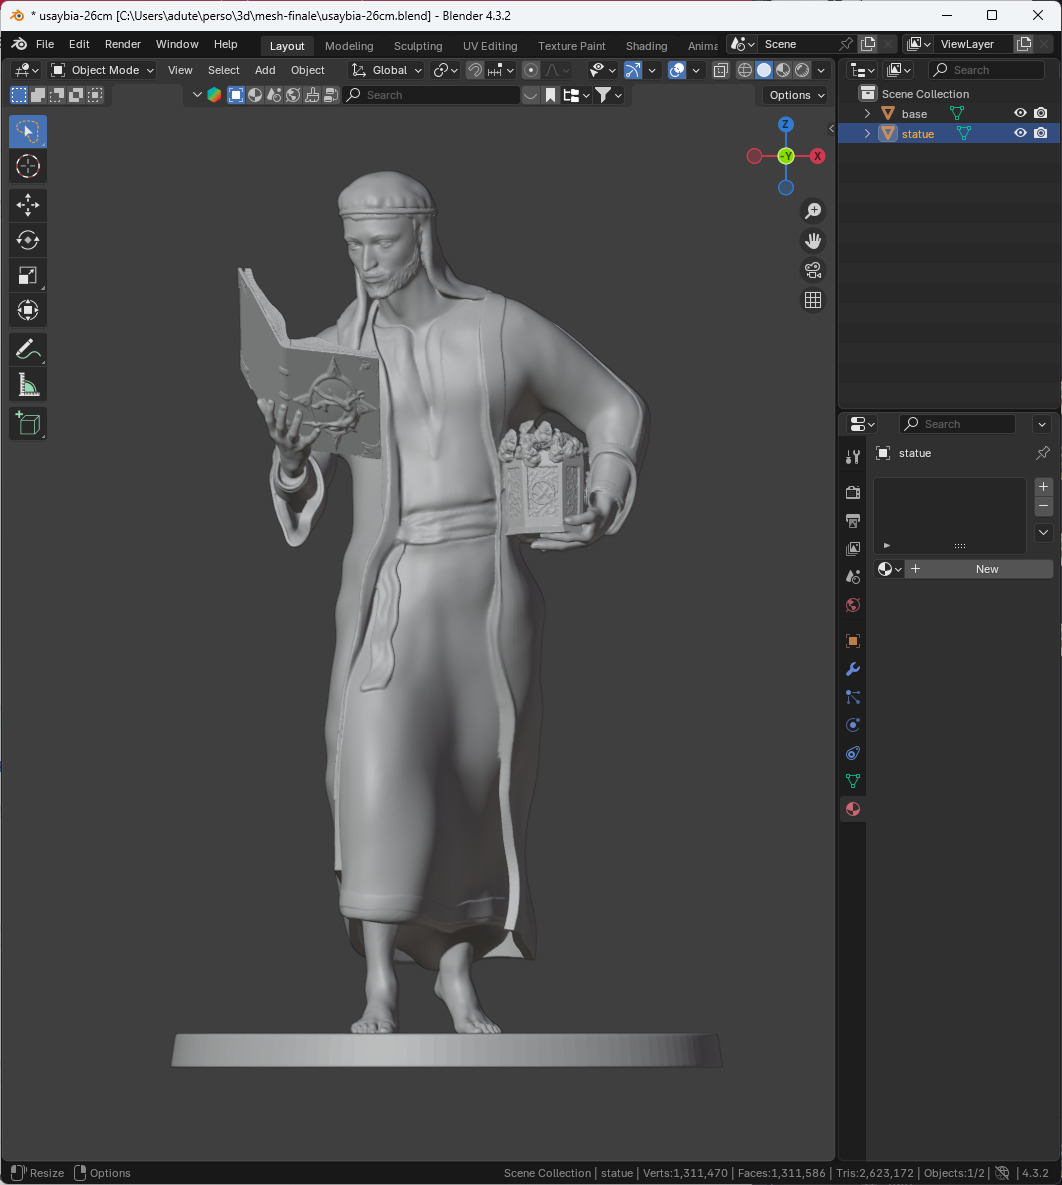
Task: Open the Global transform orientation dropdown
Action: [386, 70]
